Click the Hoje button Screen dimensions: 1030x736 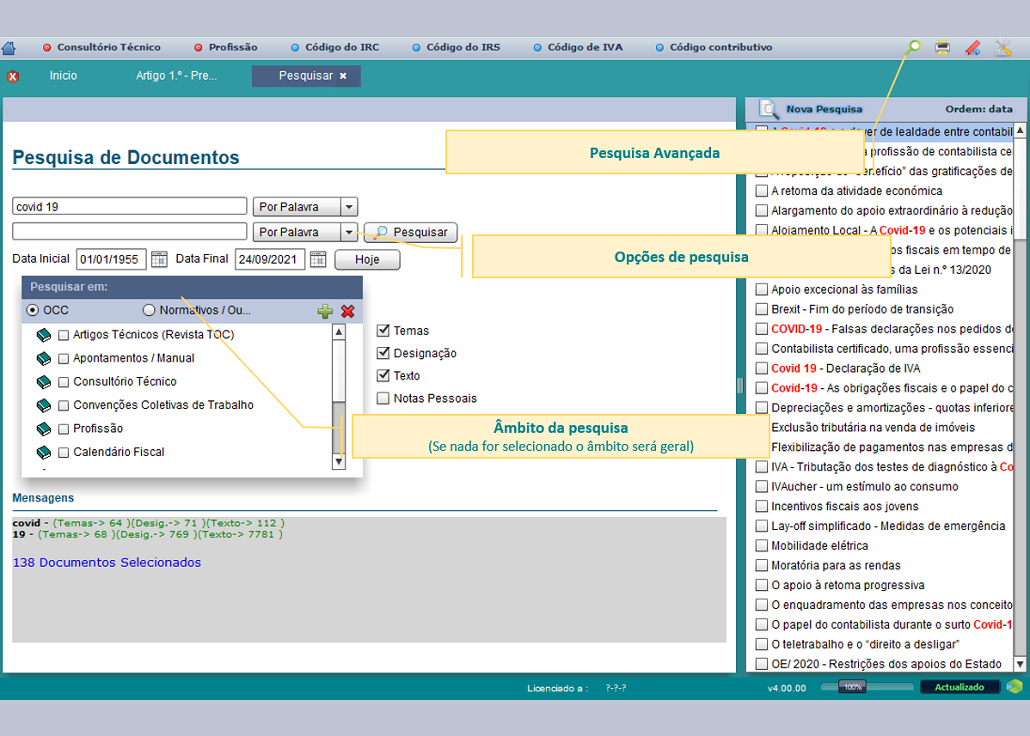coord(367,260)
